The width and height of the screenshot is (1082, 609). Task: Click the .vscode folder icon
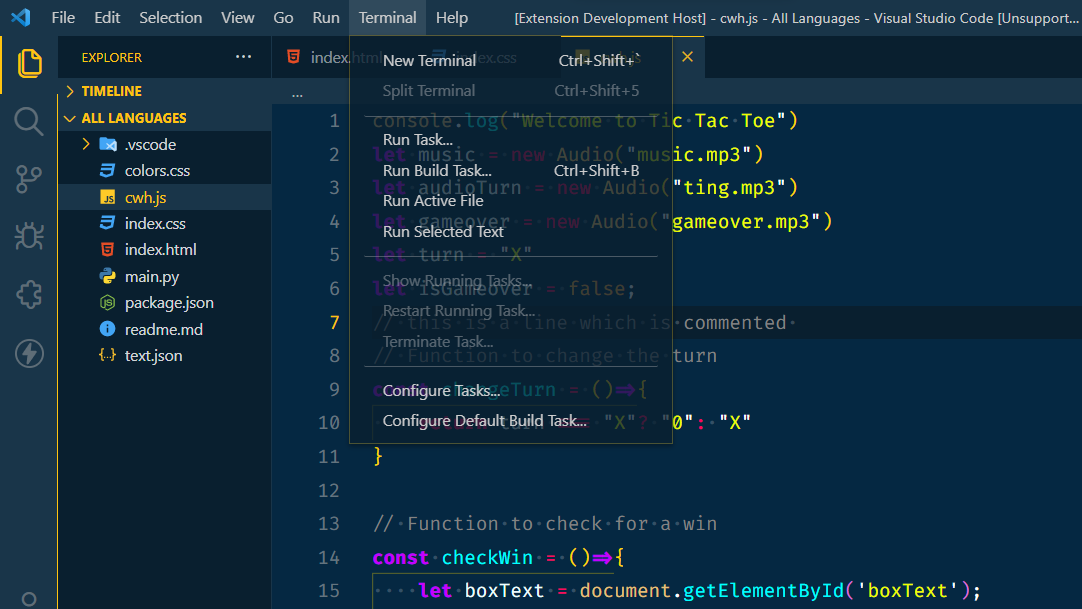pos(108,144)
